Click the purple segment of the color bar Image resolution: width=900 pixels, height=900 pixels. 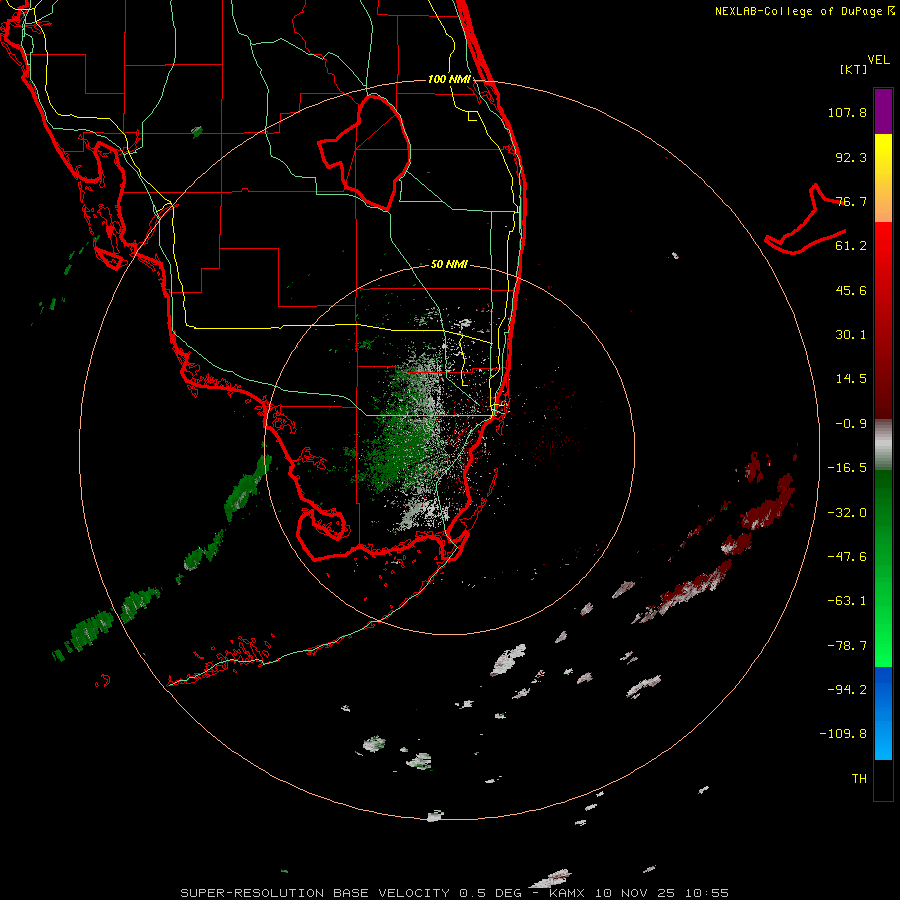883,111
